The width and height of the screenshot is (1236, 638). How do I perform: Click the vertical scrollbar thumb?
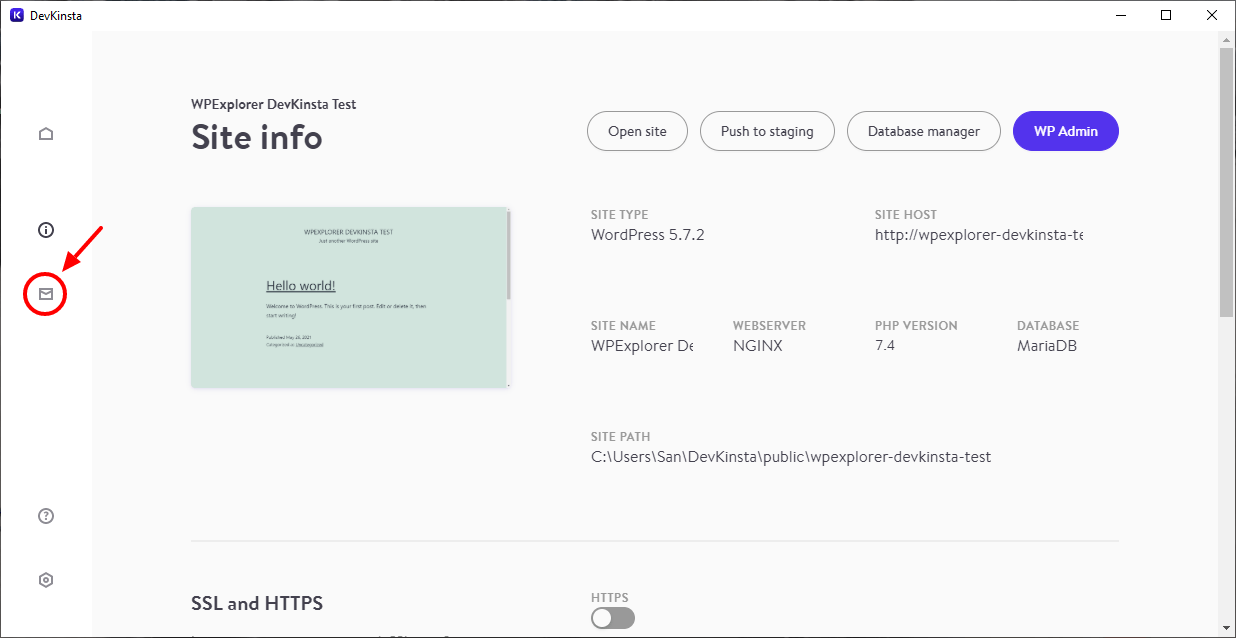[x=1226, y=182]
